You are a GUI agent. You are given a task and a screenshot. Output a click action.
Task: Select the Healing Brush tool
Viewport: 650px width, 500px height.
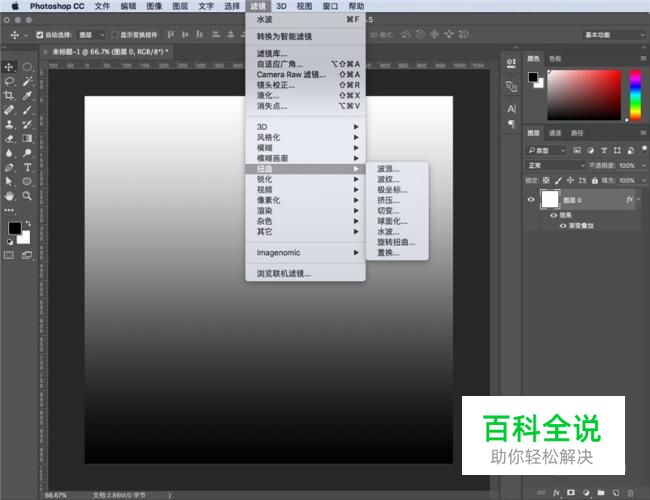point(9,110)
